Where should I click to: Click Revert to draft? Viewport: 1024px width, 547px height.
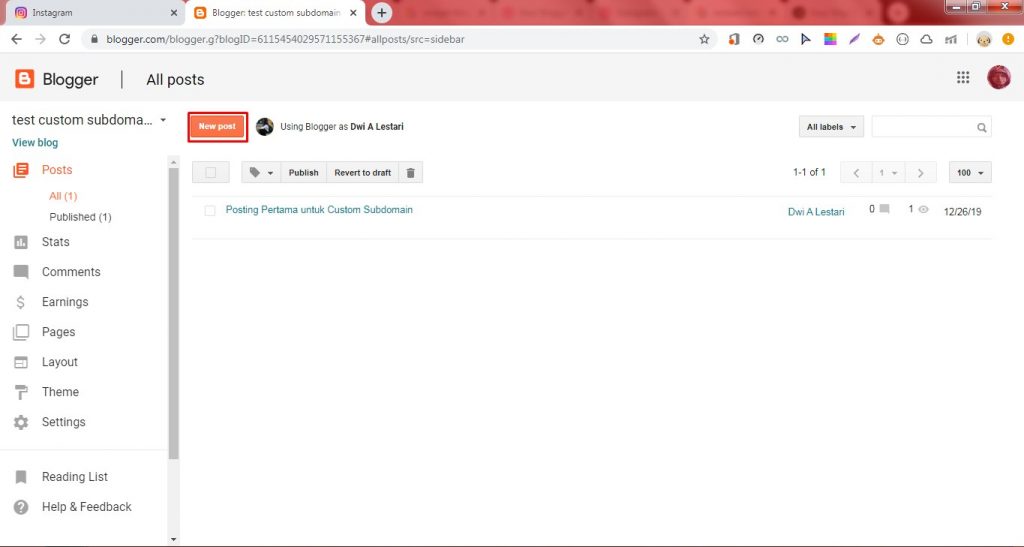(362, 172)
